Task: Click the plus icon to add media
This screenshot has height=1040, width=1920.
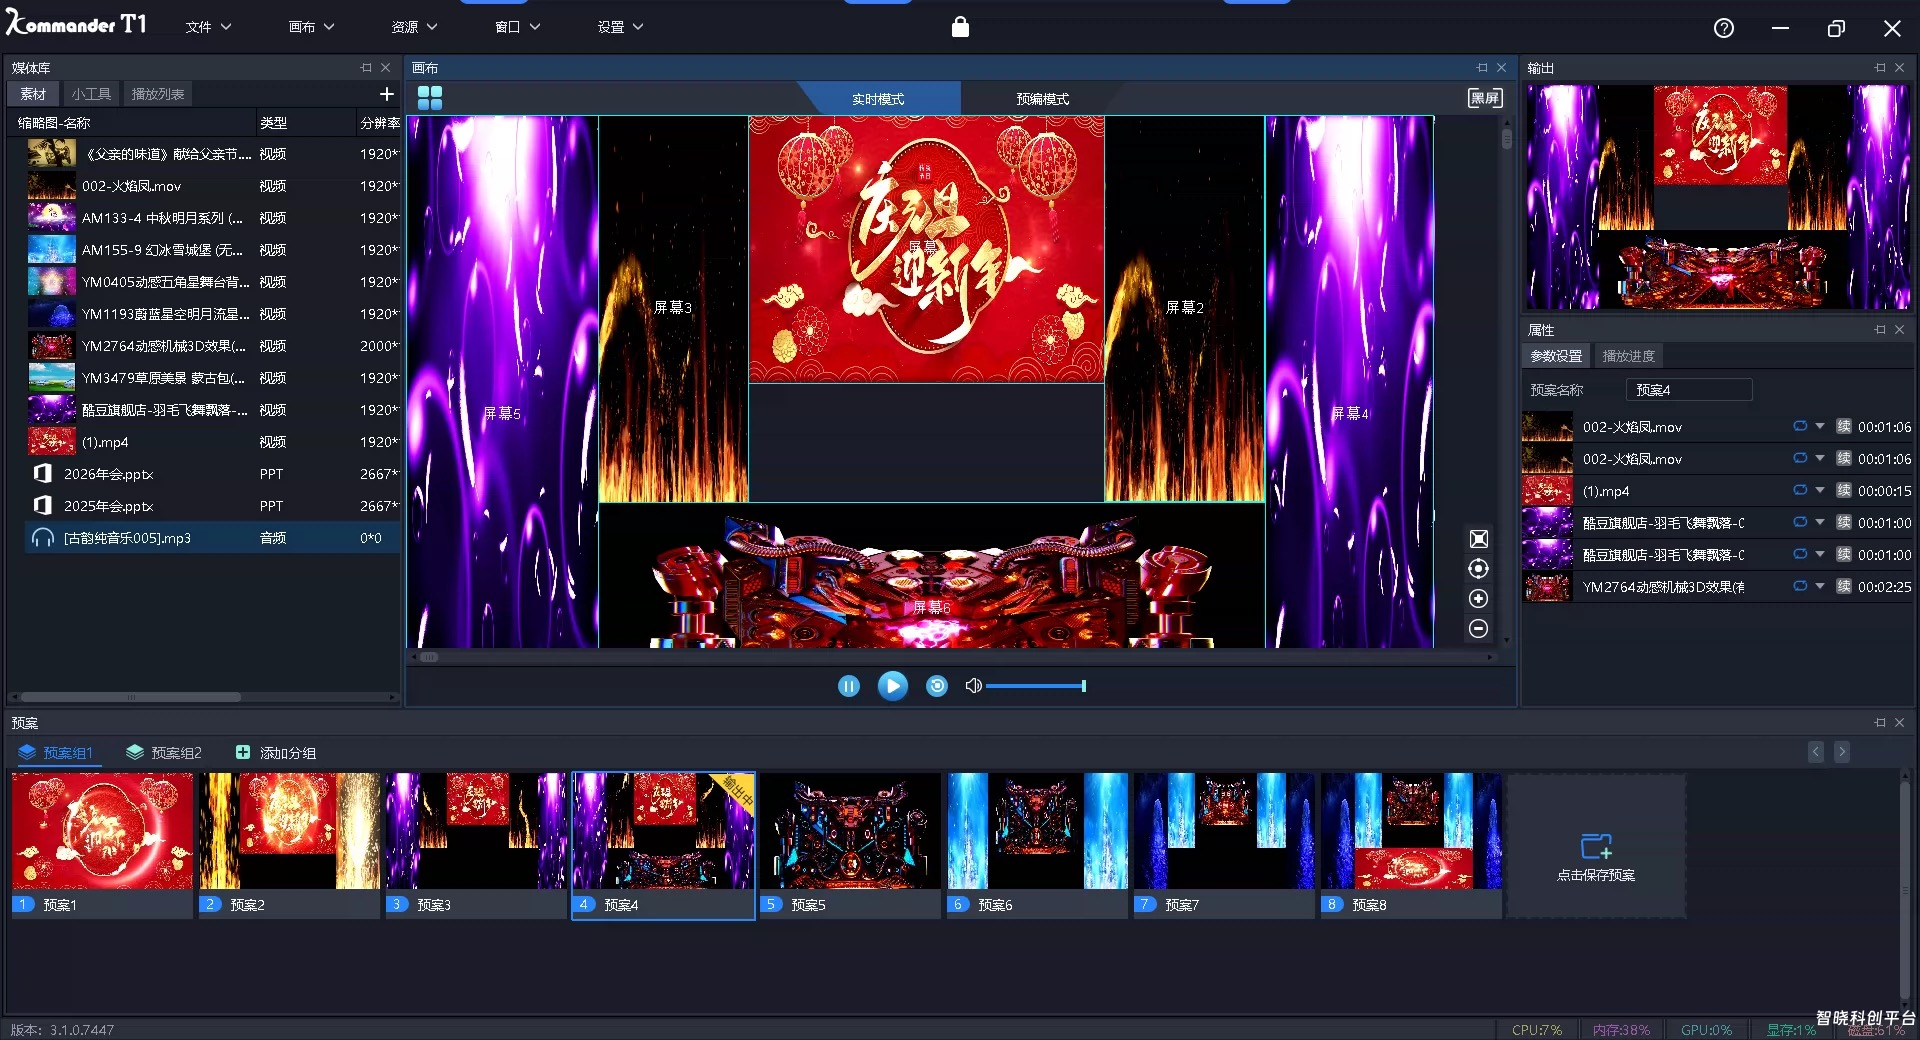Action: 387,94
